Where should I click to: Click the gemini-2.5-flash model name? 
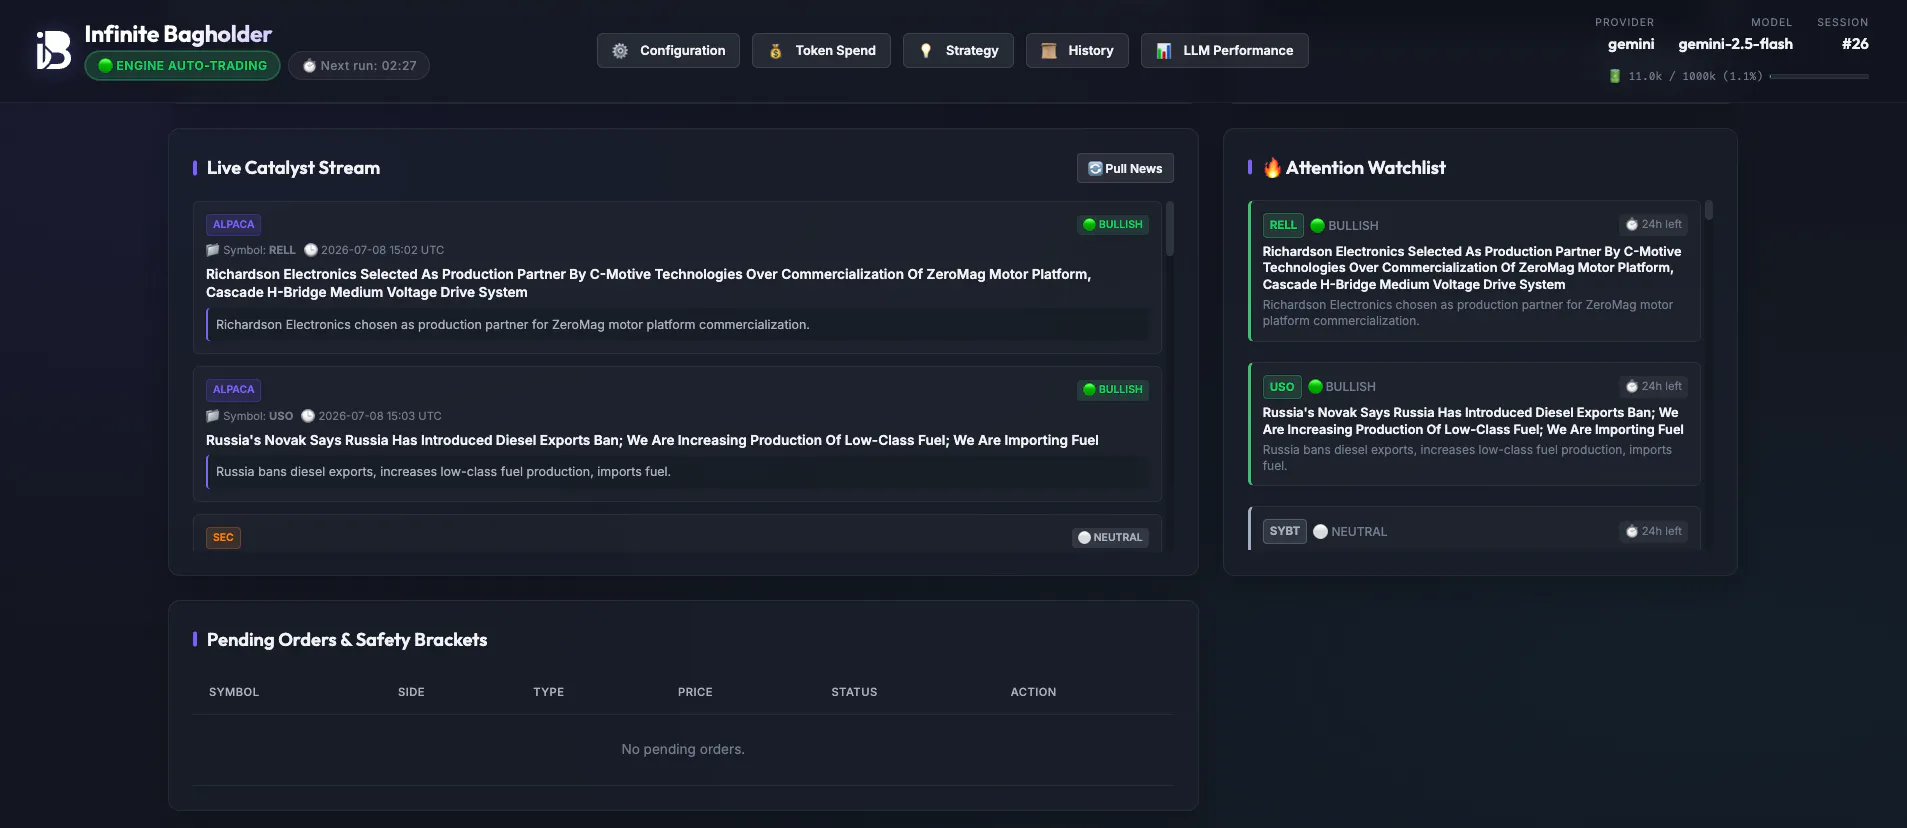[1736, 44]
